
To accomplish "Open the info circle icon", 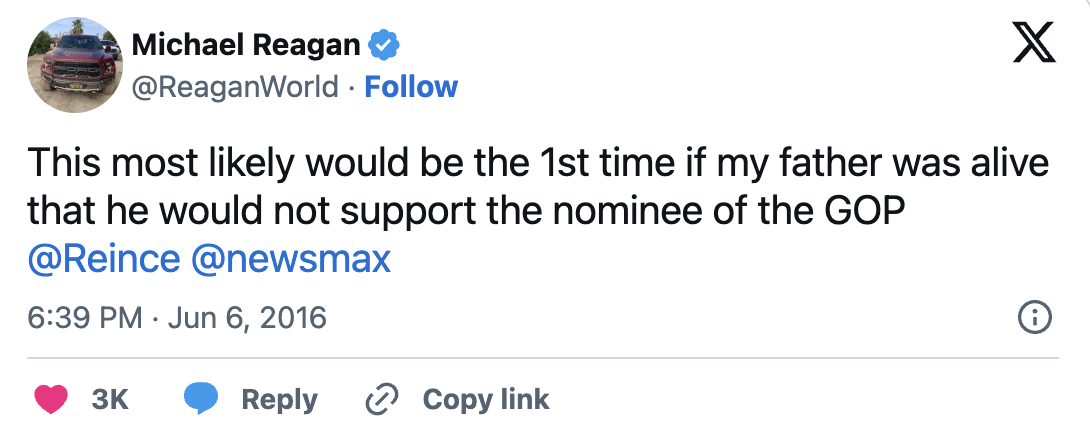I will pyautogui.click(x=1033, y=319).
